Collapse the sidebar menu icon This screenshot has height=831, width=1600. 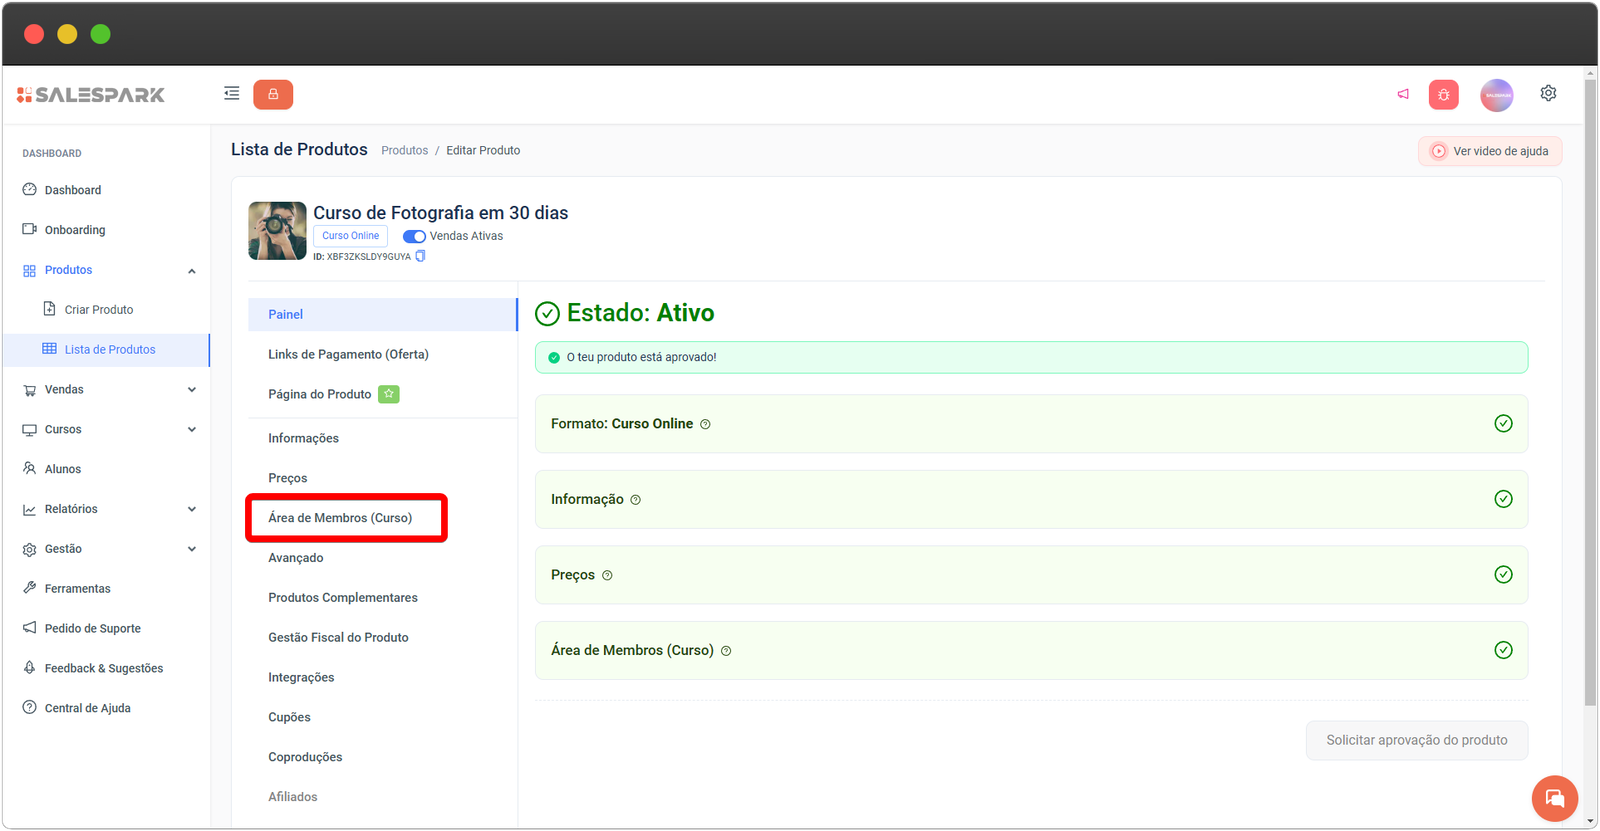[231, 94]
